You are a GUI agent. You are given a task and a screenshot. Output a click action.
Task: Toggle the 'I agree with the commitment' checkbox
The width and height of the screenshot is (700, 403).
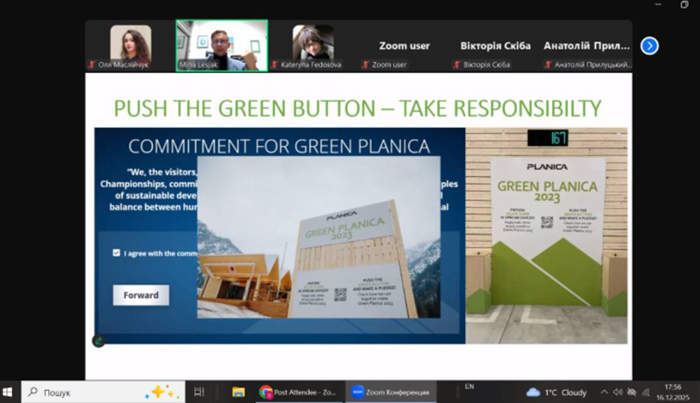click(x=117, y=253)
